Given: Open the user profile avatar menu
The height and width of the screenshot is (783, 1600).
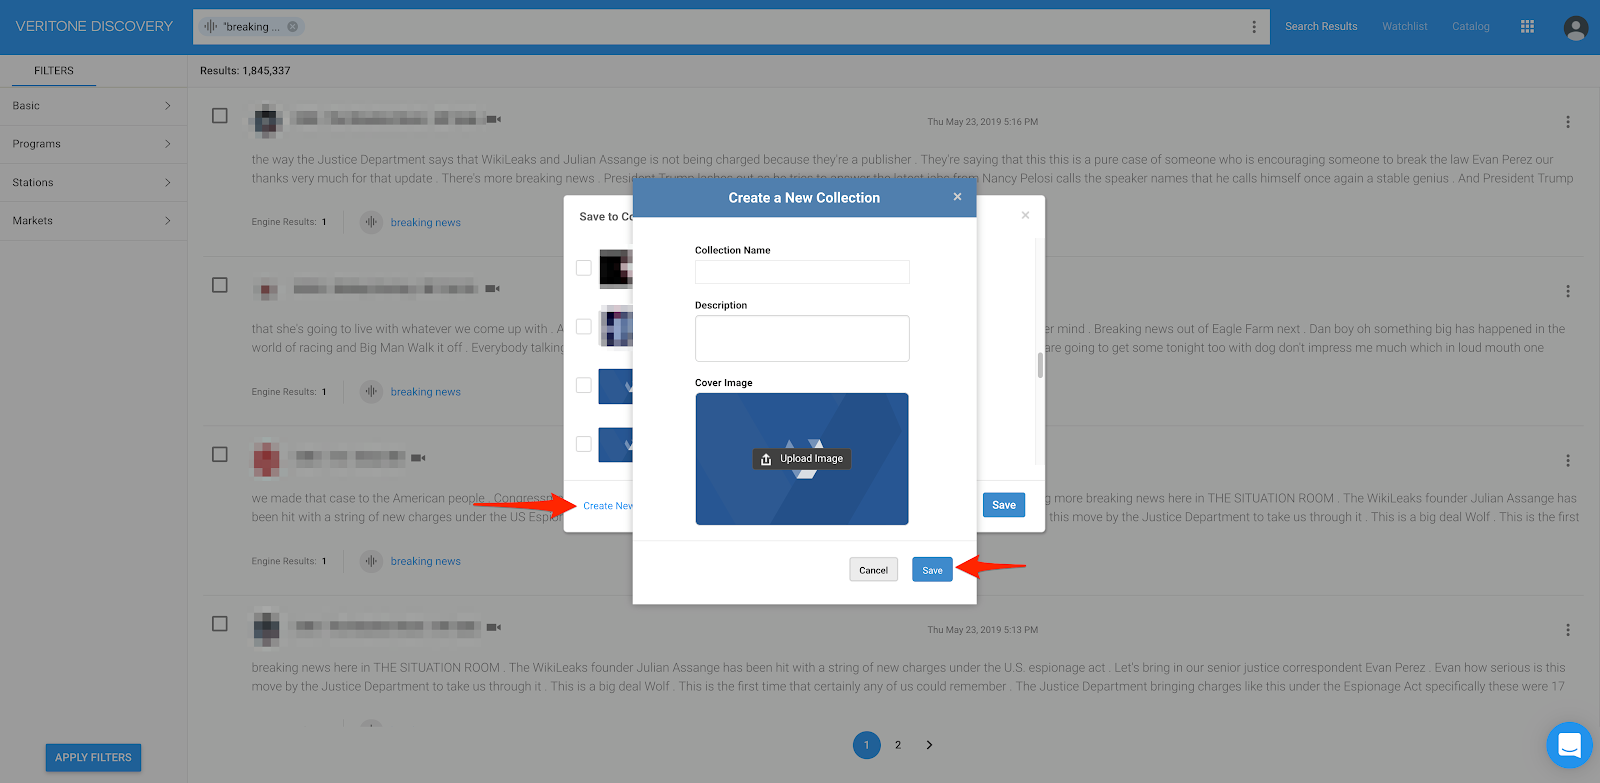Looking at the screenshot, I should tap(1575, 28).
